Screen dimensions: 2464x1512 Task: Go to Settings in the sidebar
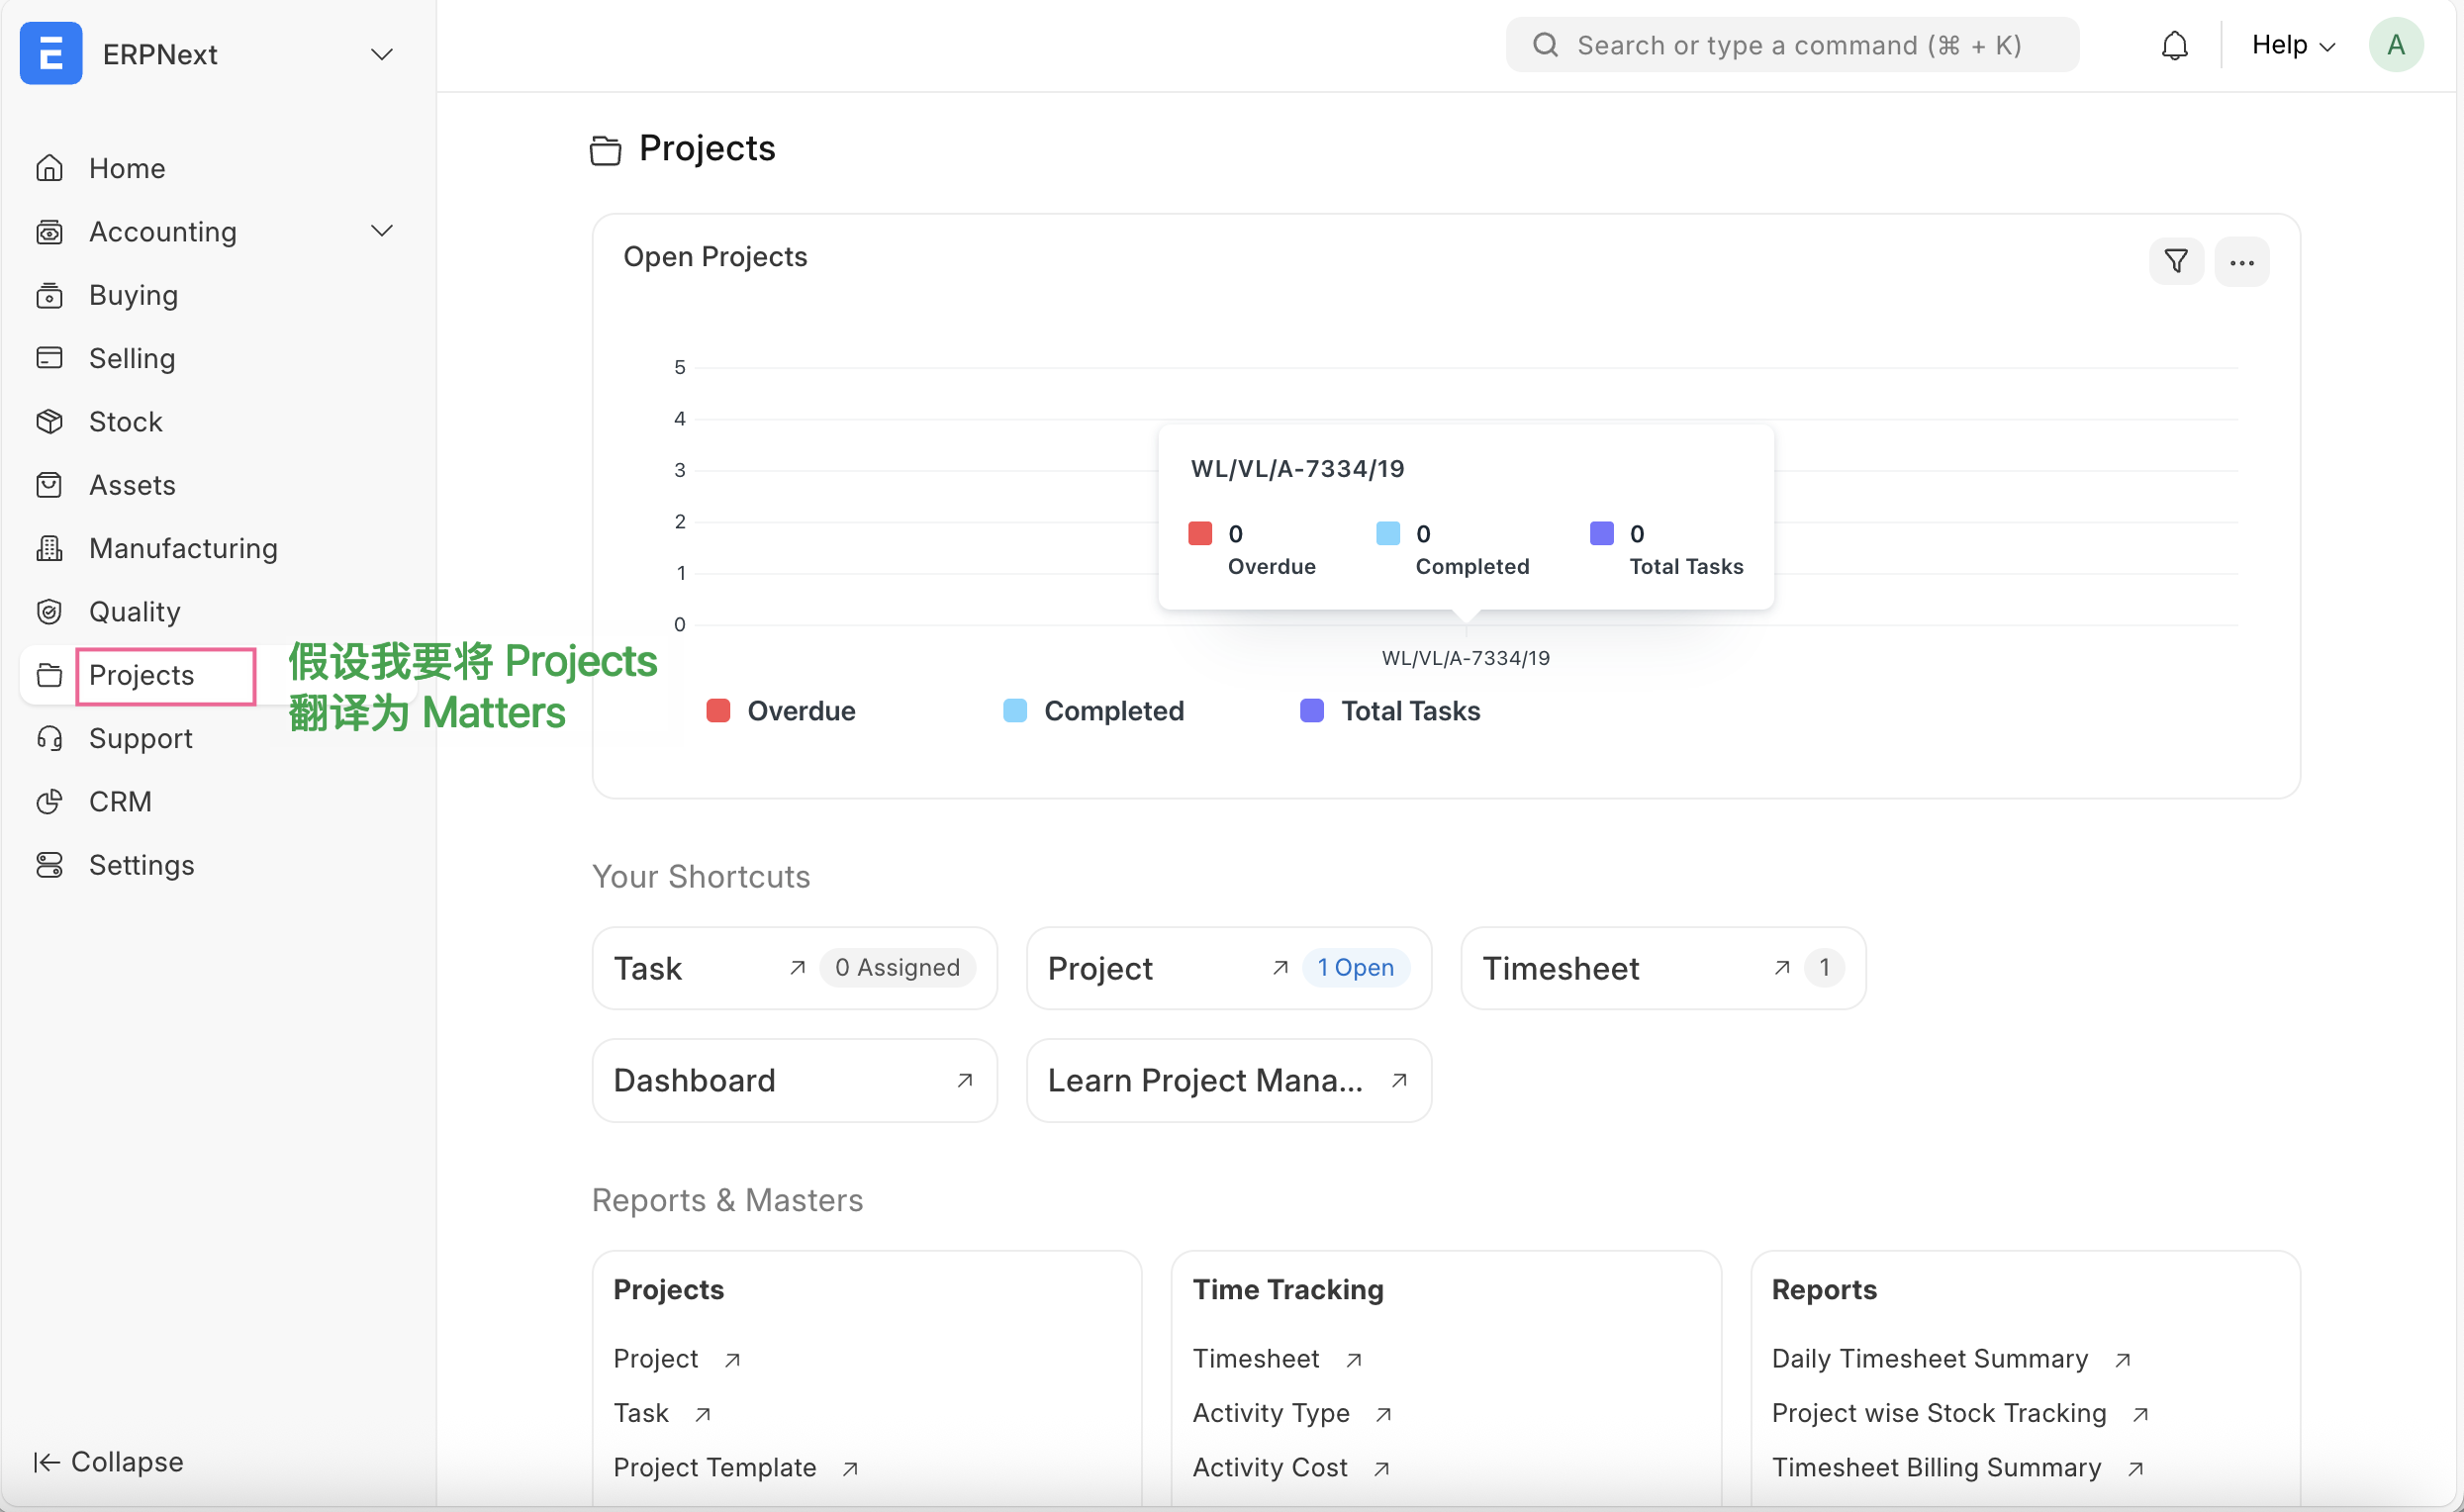pos(141,865)
